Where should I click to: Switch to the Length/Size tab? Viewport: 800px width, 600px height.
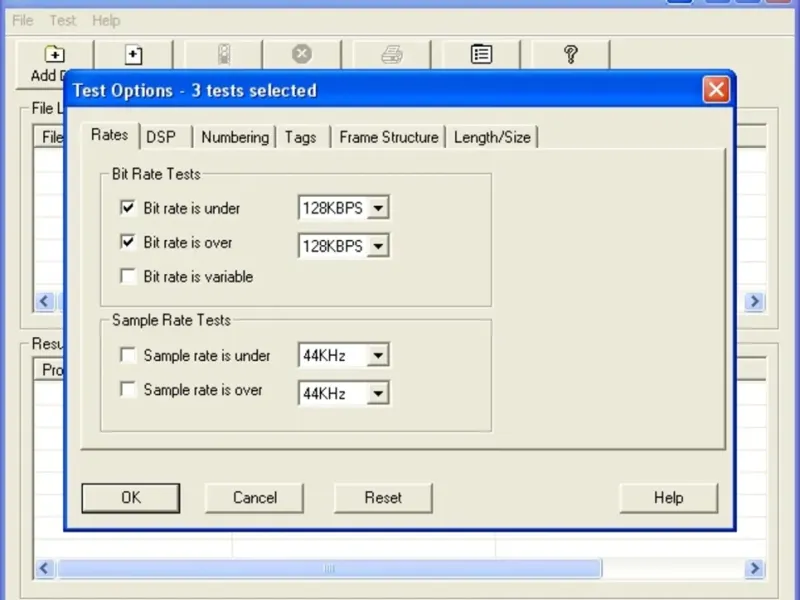point(492,137)
